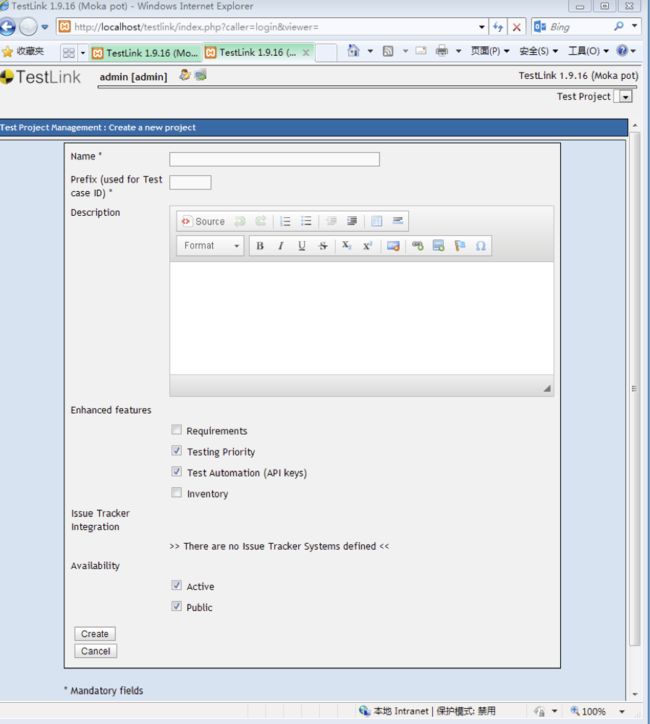
Task: Click the TestLink logo
Action: (41, 77)
